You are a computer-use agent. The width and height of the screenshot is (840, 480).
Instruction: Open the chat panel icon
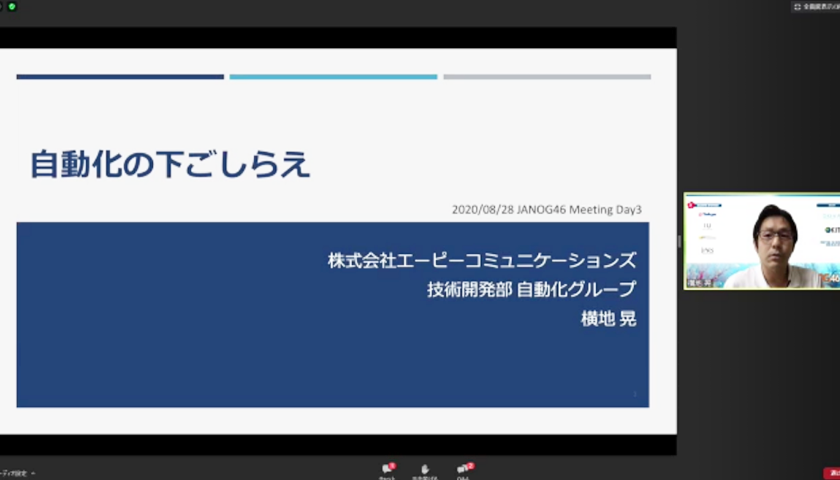click(387, 468)
